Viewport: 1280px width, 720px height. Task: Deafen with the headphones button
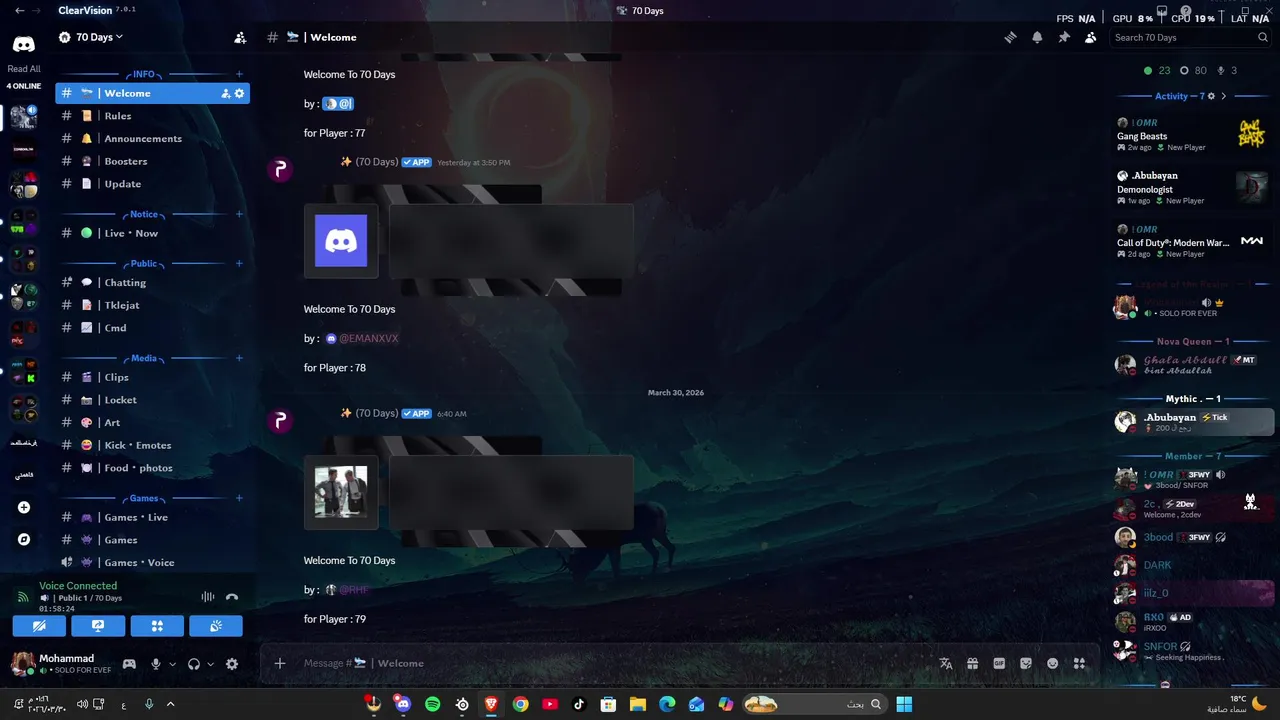[194, 664]
